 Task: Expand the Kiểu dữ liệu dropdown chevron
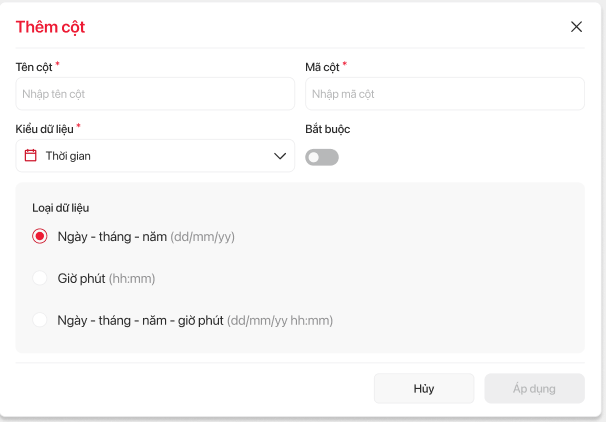tap(280, 156)
